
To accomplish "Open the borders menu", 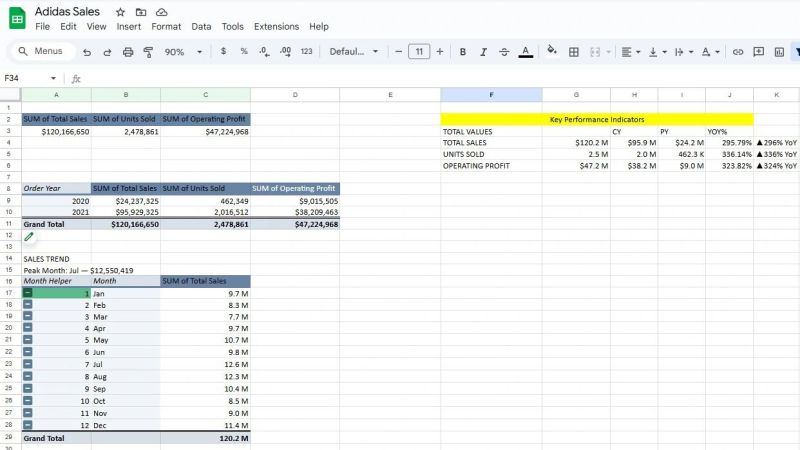I will tap(573, 52).
